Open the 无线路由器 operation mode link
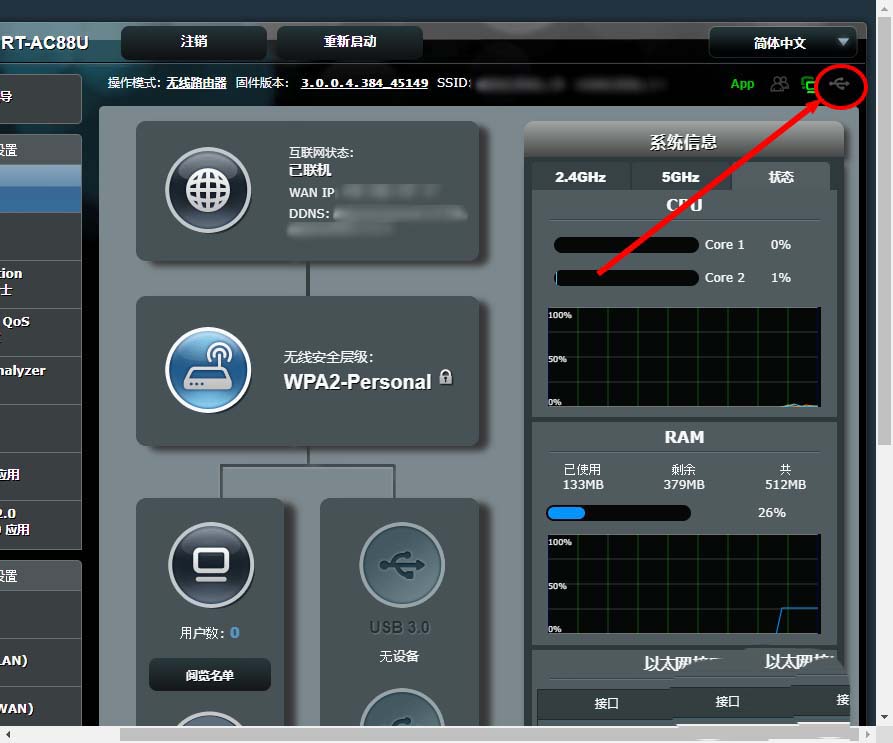893x743 pixels. click(196, 83)
